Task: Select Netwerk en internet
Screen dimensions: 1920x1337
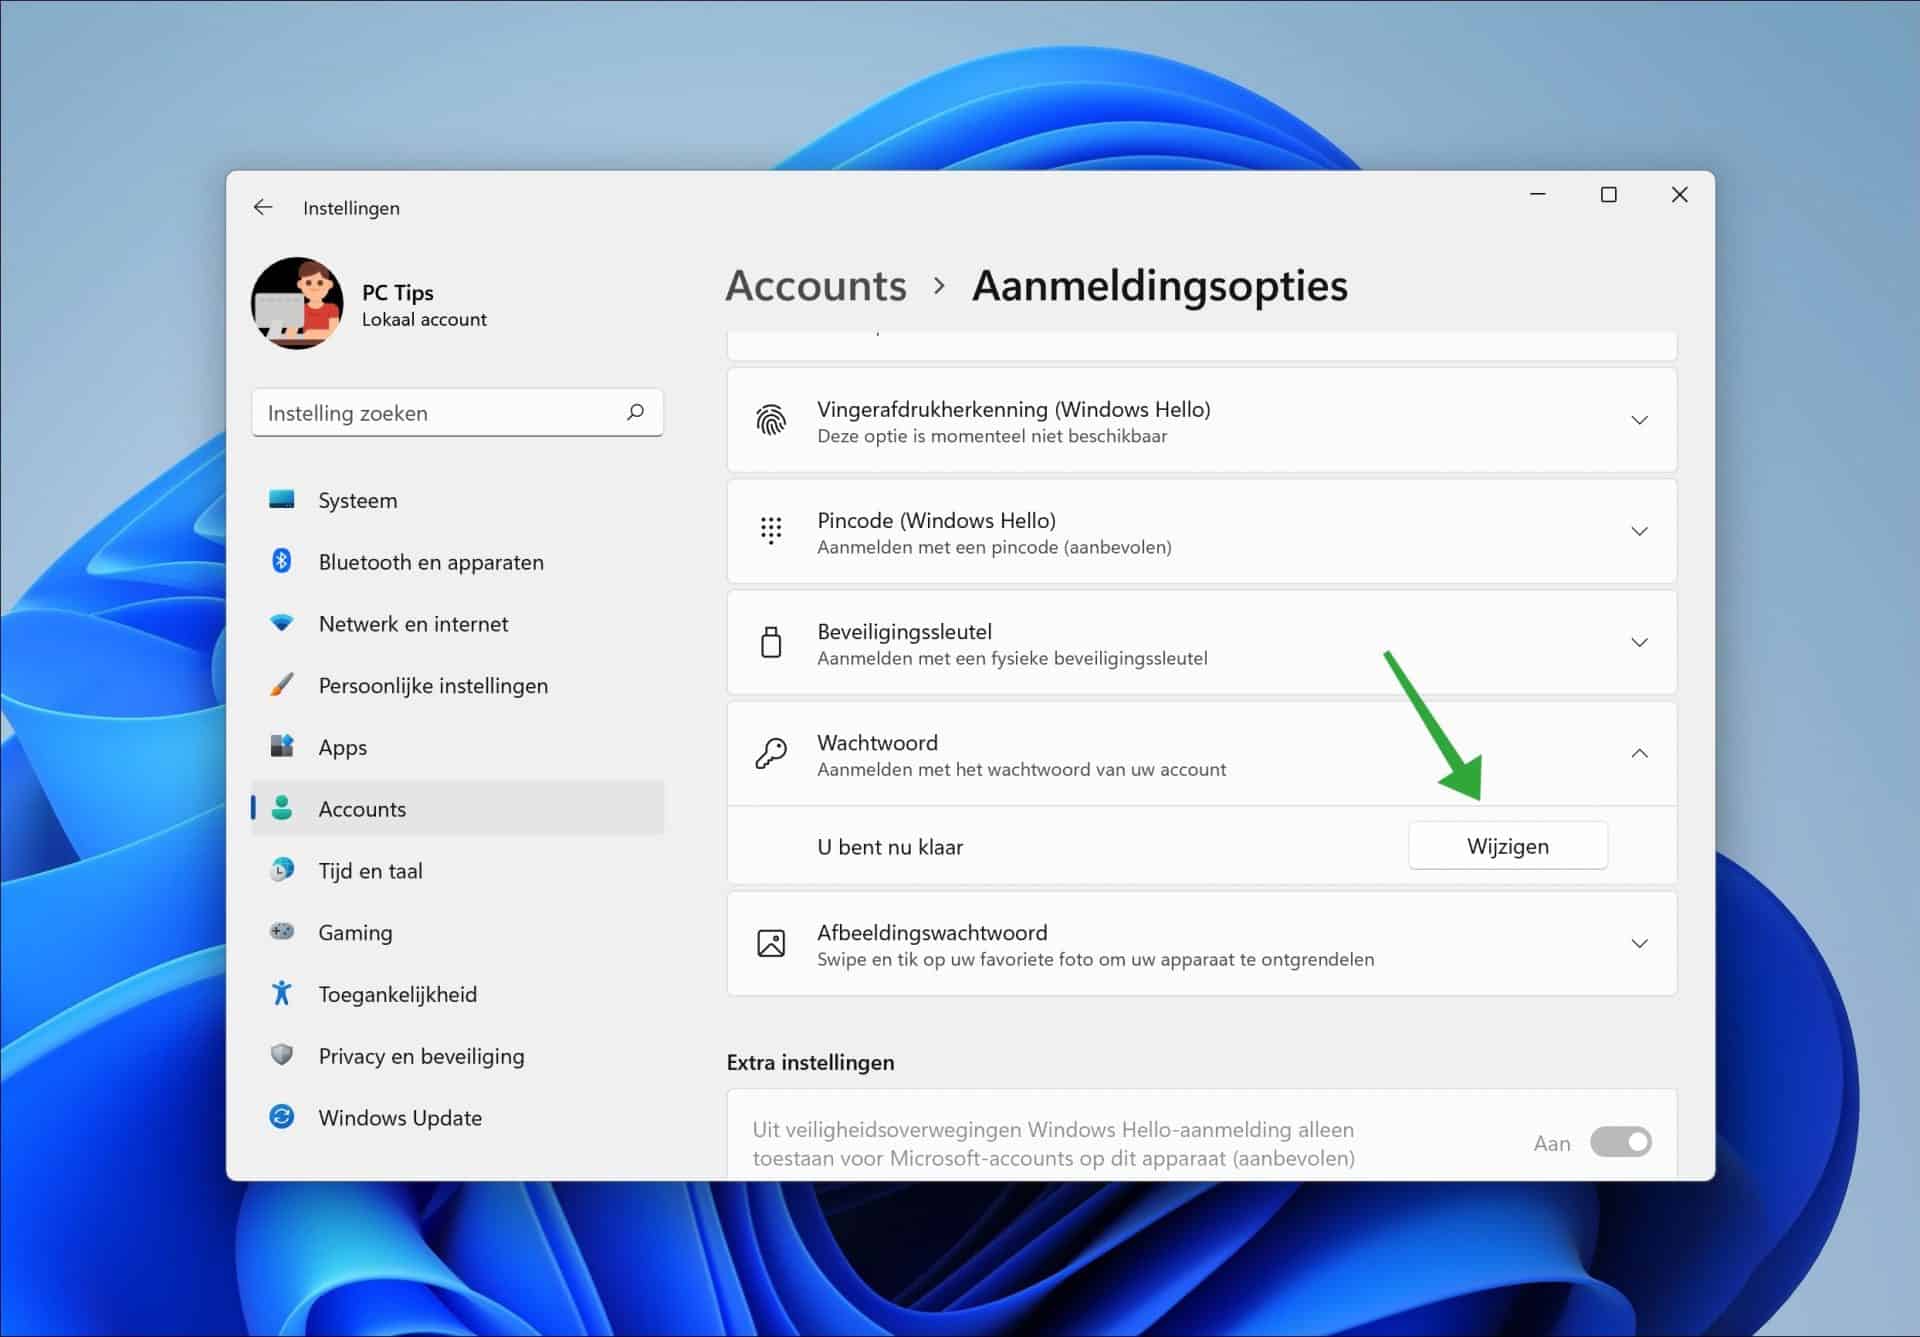Action: (x=413, y=623)
